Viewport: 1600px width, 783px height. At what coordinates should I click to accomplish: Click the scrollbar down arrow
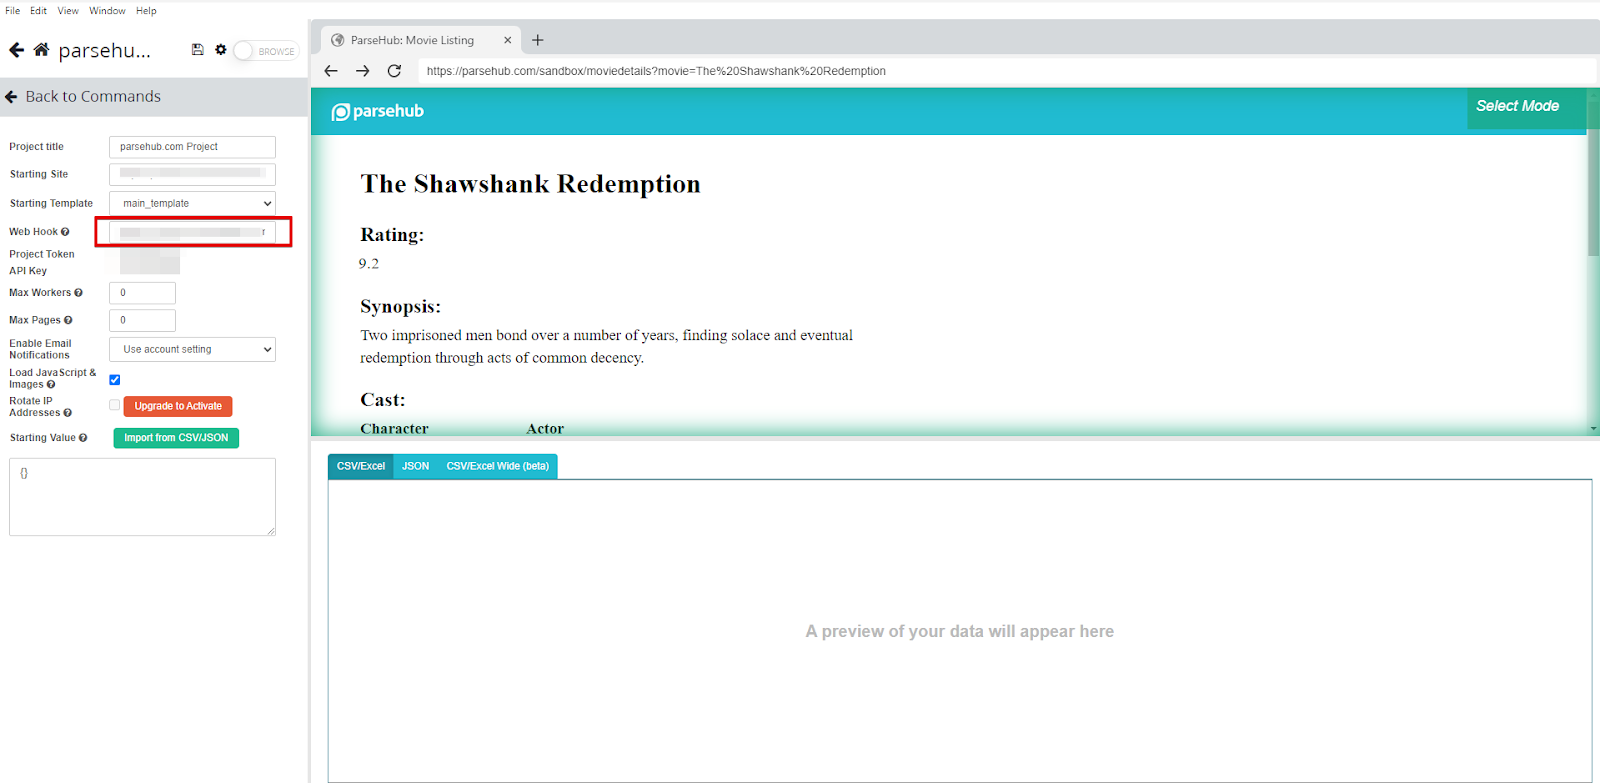click(1594, 428)
